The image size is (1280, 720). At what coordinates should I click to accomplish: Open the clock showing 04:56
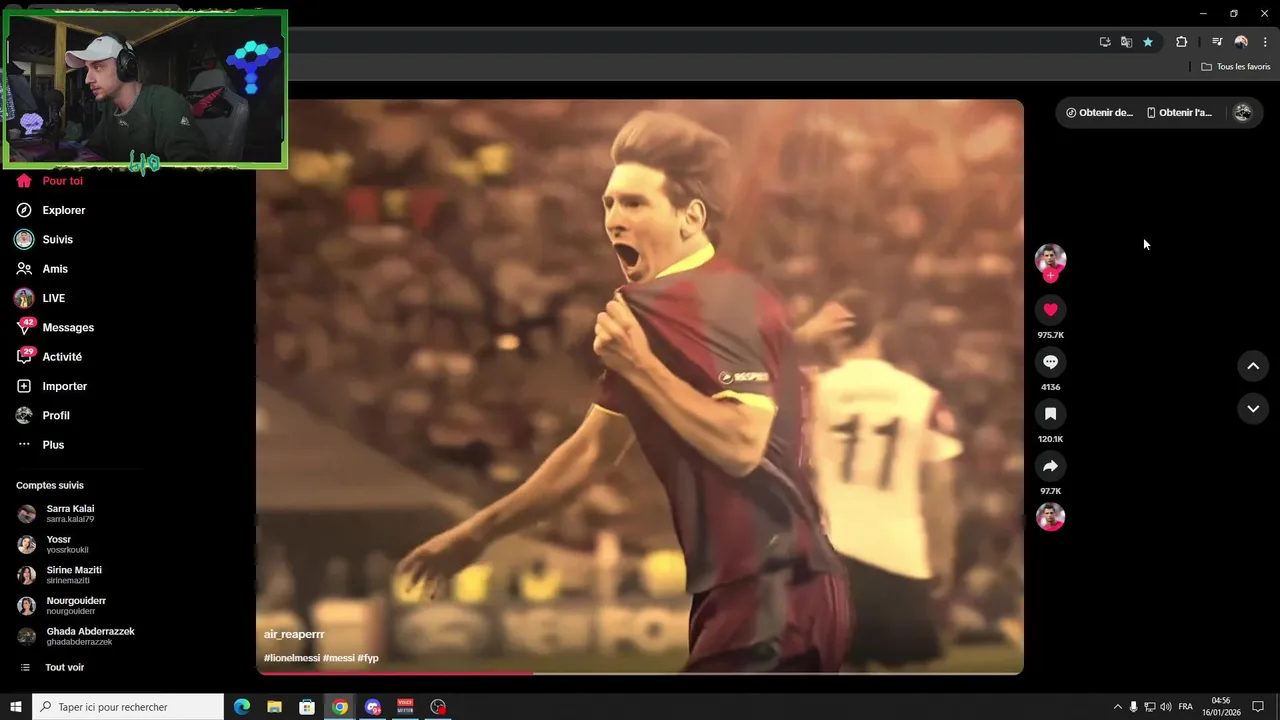click(1222, 707)
